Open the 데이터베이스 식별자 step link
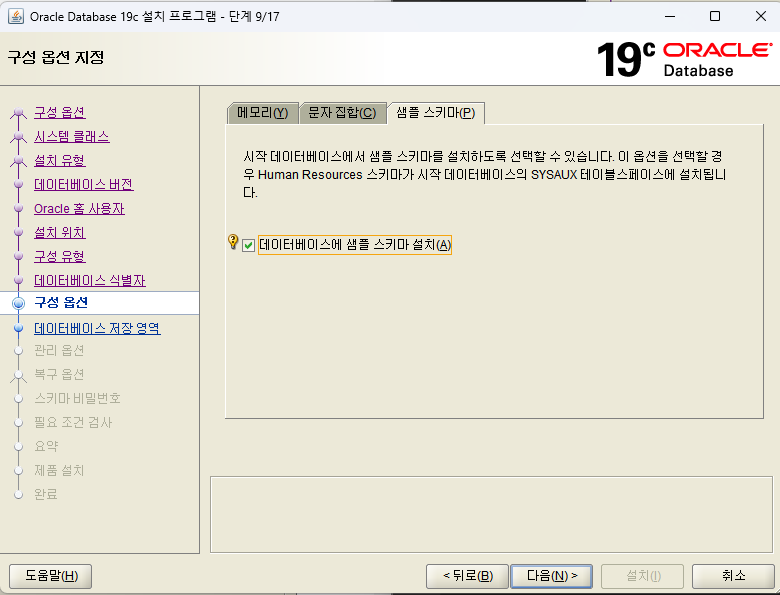This screenshot has width=780, height=595. [x=90, y=281]
